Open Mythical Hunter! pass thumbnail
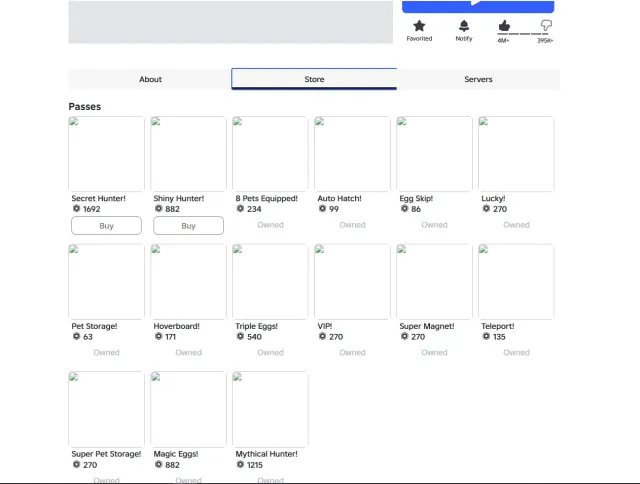The height and width of the screenshot is (484, 640). (270, 409)
